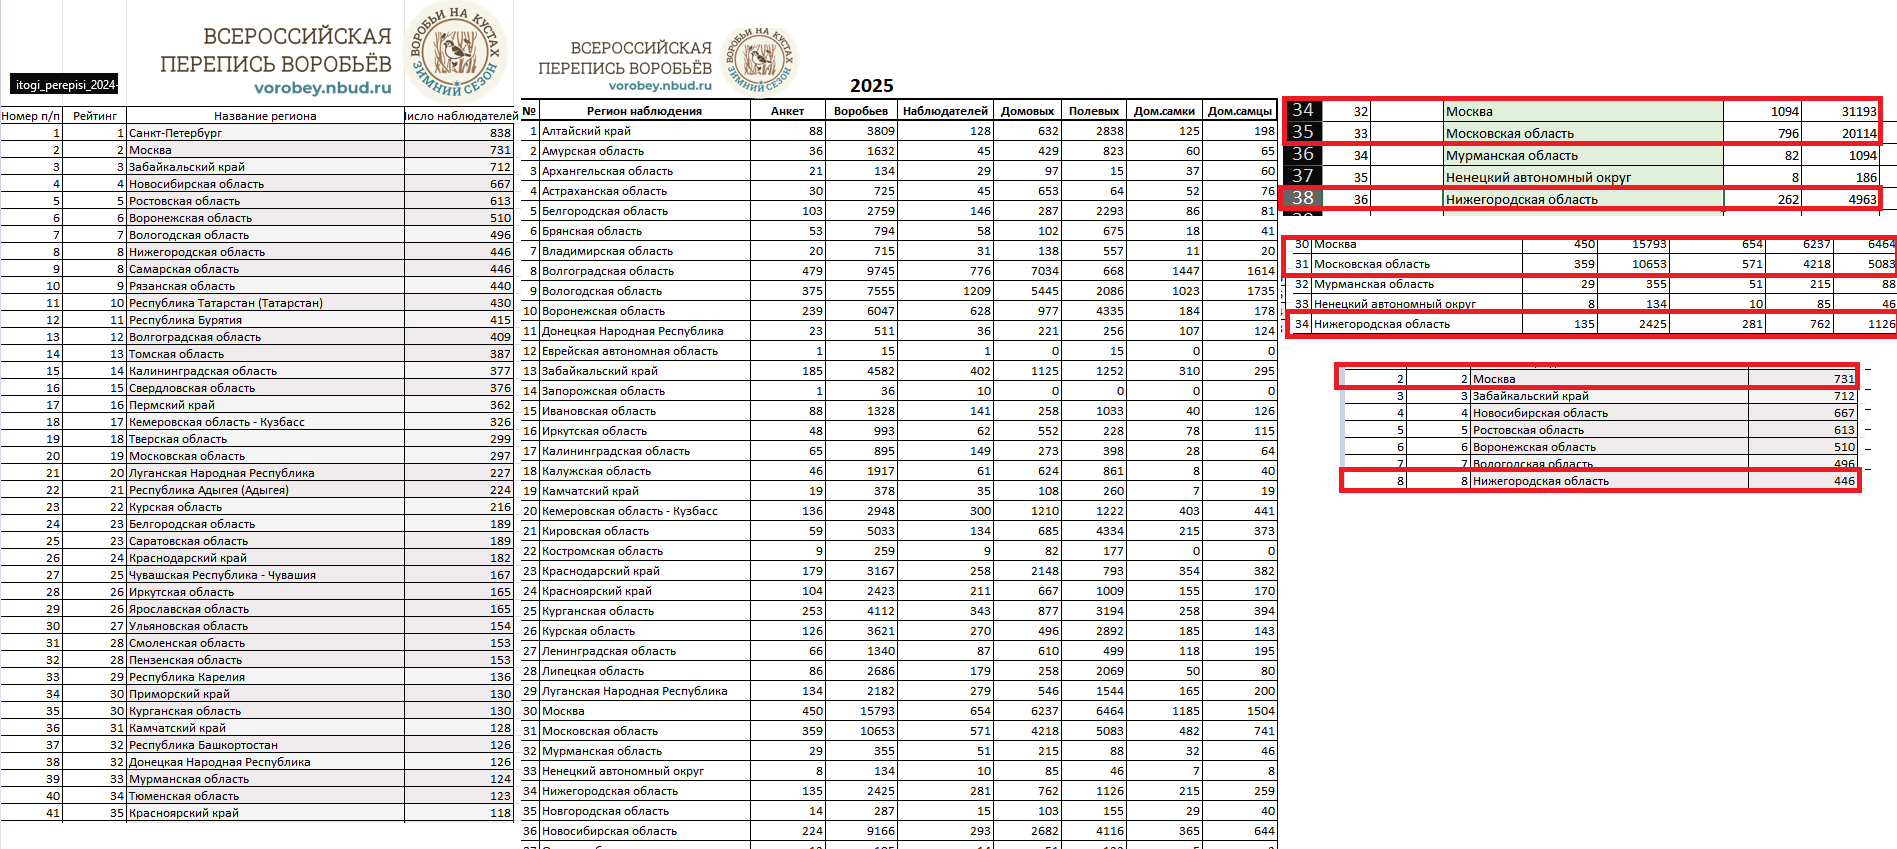Select the 'Костромская область' cell
Screen dimensions: 1897x849
point(645,551)
